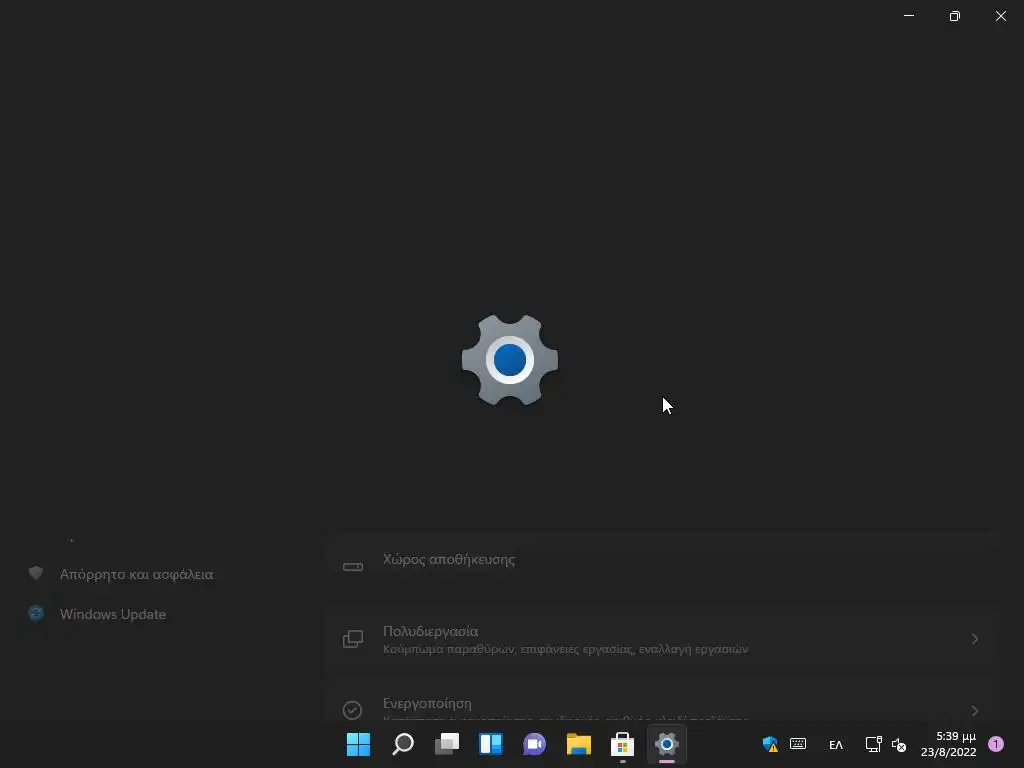Open Ενεργοποίηση settings
The width and height of the screenshot is (1024, 768).
tap(660, 700)
